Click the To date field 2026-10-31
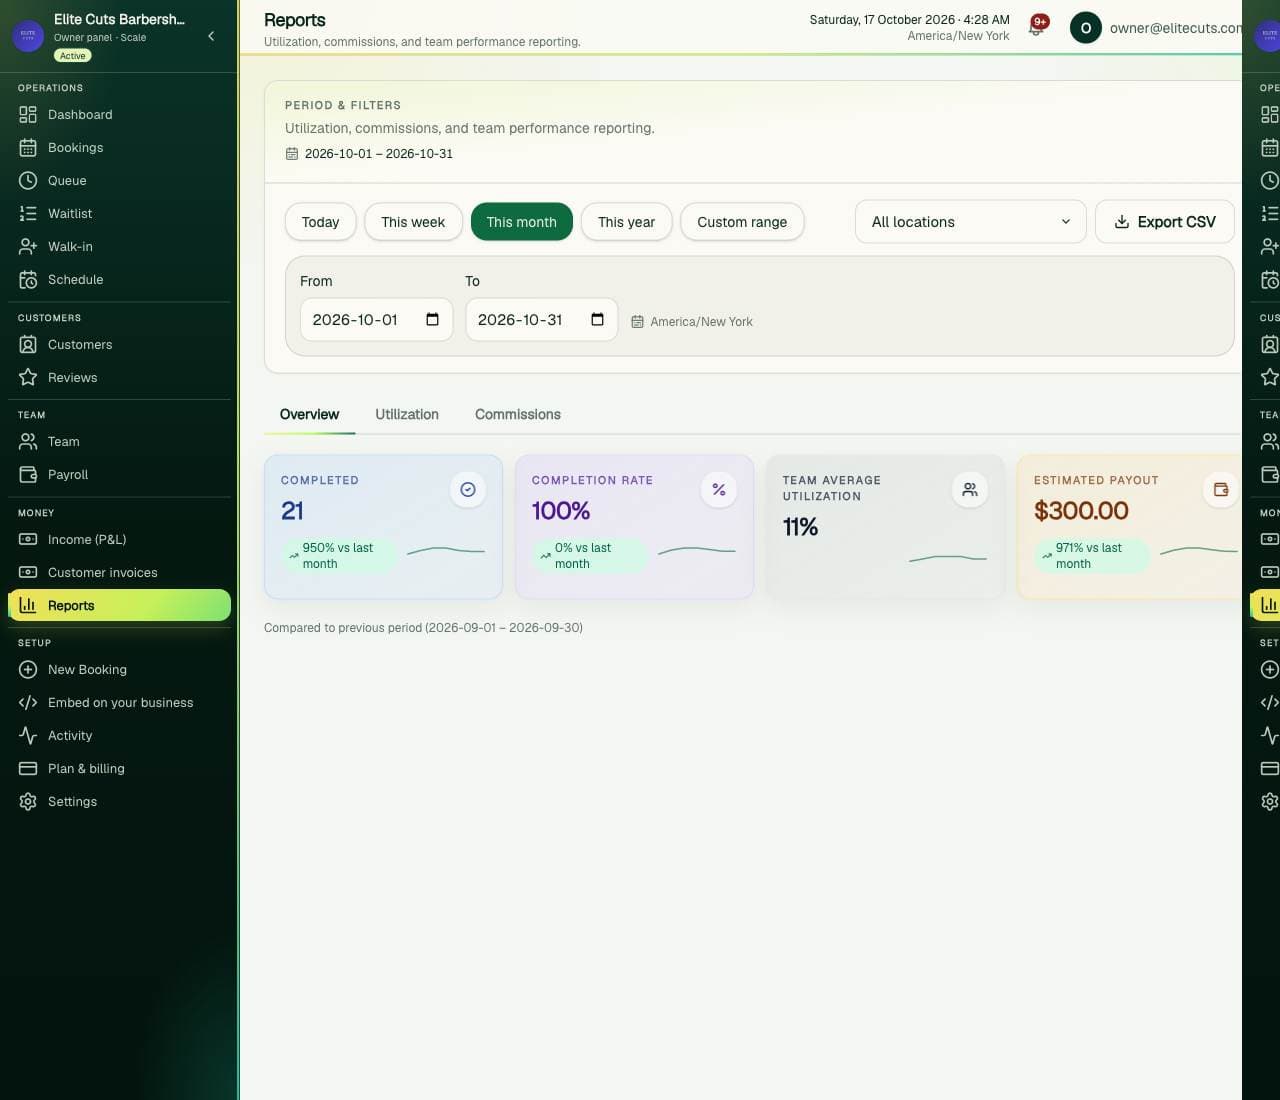 click(541, 320)
